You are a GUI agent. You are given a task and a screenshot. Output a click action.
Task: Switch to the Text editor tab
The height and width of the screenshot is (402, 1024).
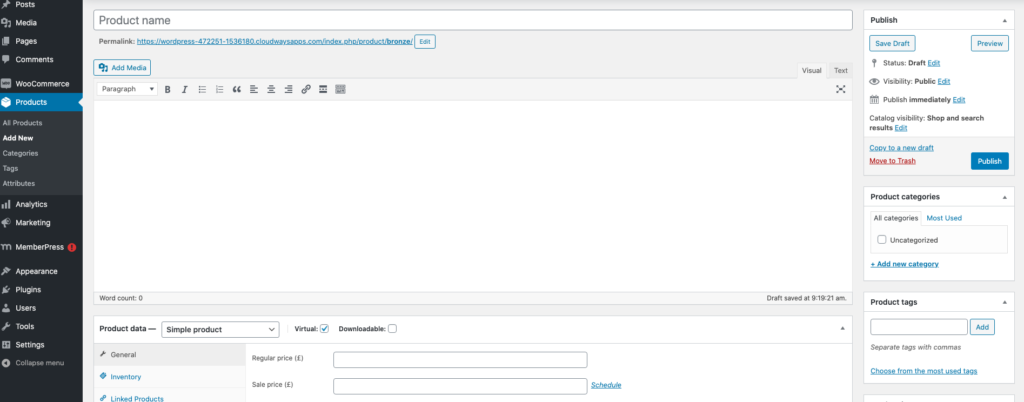click(840, 70)
